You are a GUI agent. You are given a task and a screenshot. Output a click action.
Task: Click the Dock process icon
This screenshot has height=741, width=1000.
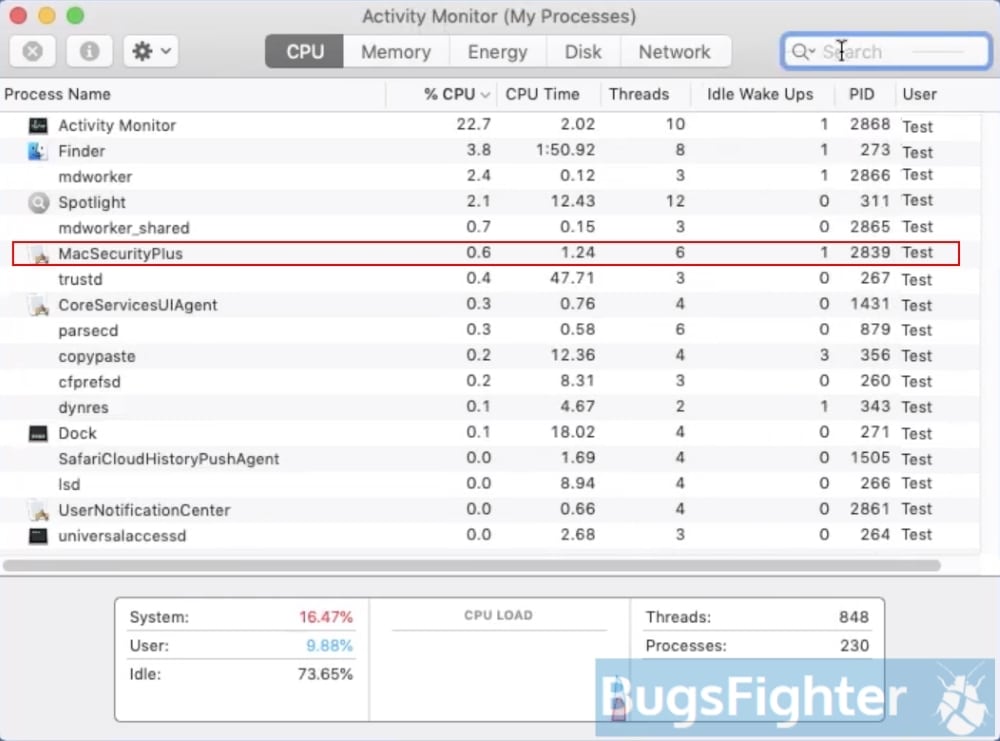click(x=38, y=434)
